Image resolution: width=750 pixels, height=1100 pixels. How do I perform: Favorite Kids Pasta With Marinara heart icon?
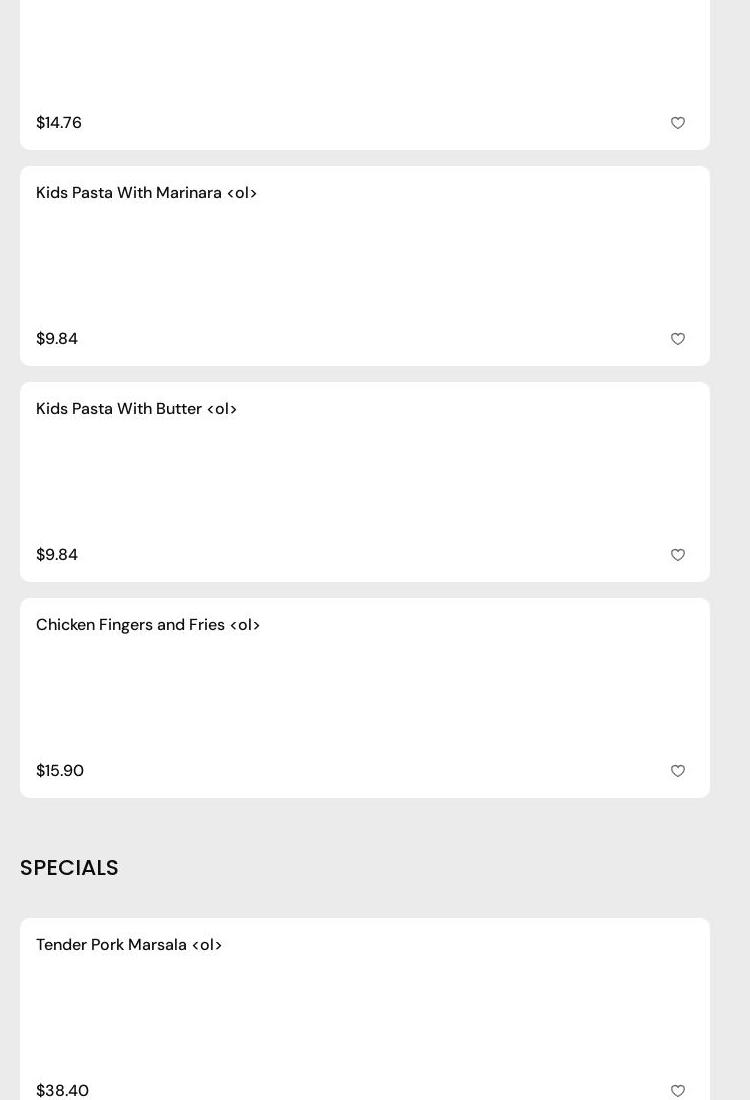(x=678, y=339)
